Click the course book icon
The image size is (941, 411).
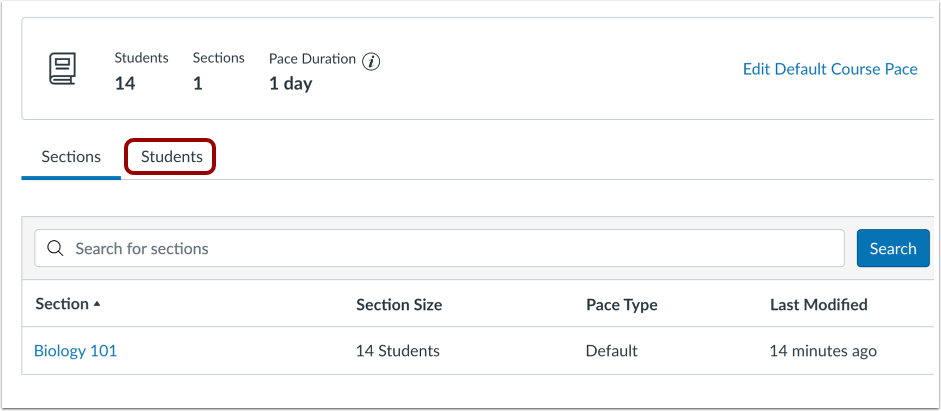coord(62,70)
